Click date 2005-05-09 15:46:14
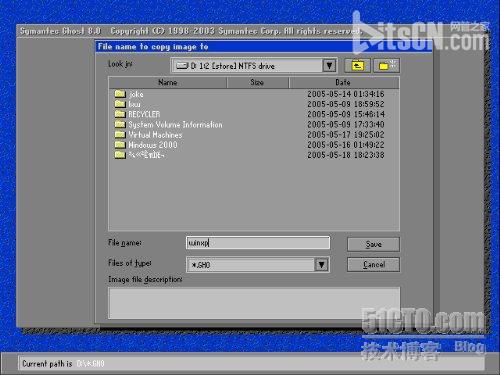 [346, 114]
